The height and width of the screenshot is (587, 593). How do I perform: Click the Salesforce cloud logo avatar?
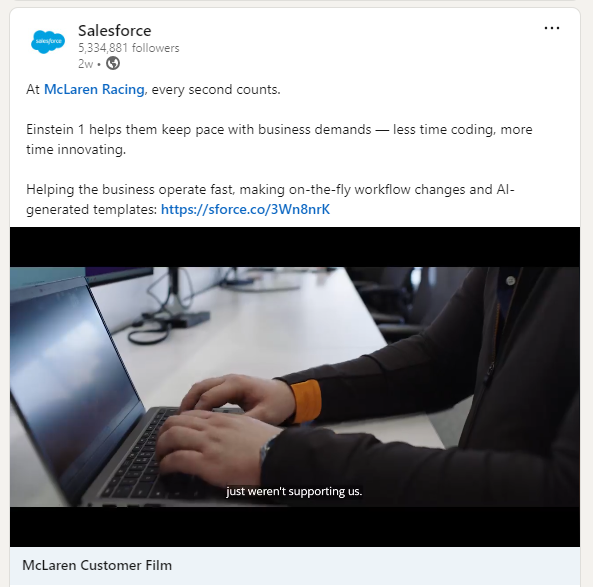pyautogui.click(x=48, y=41)
